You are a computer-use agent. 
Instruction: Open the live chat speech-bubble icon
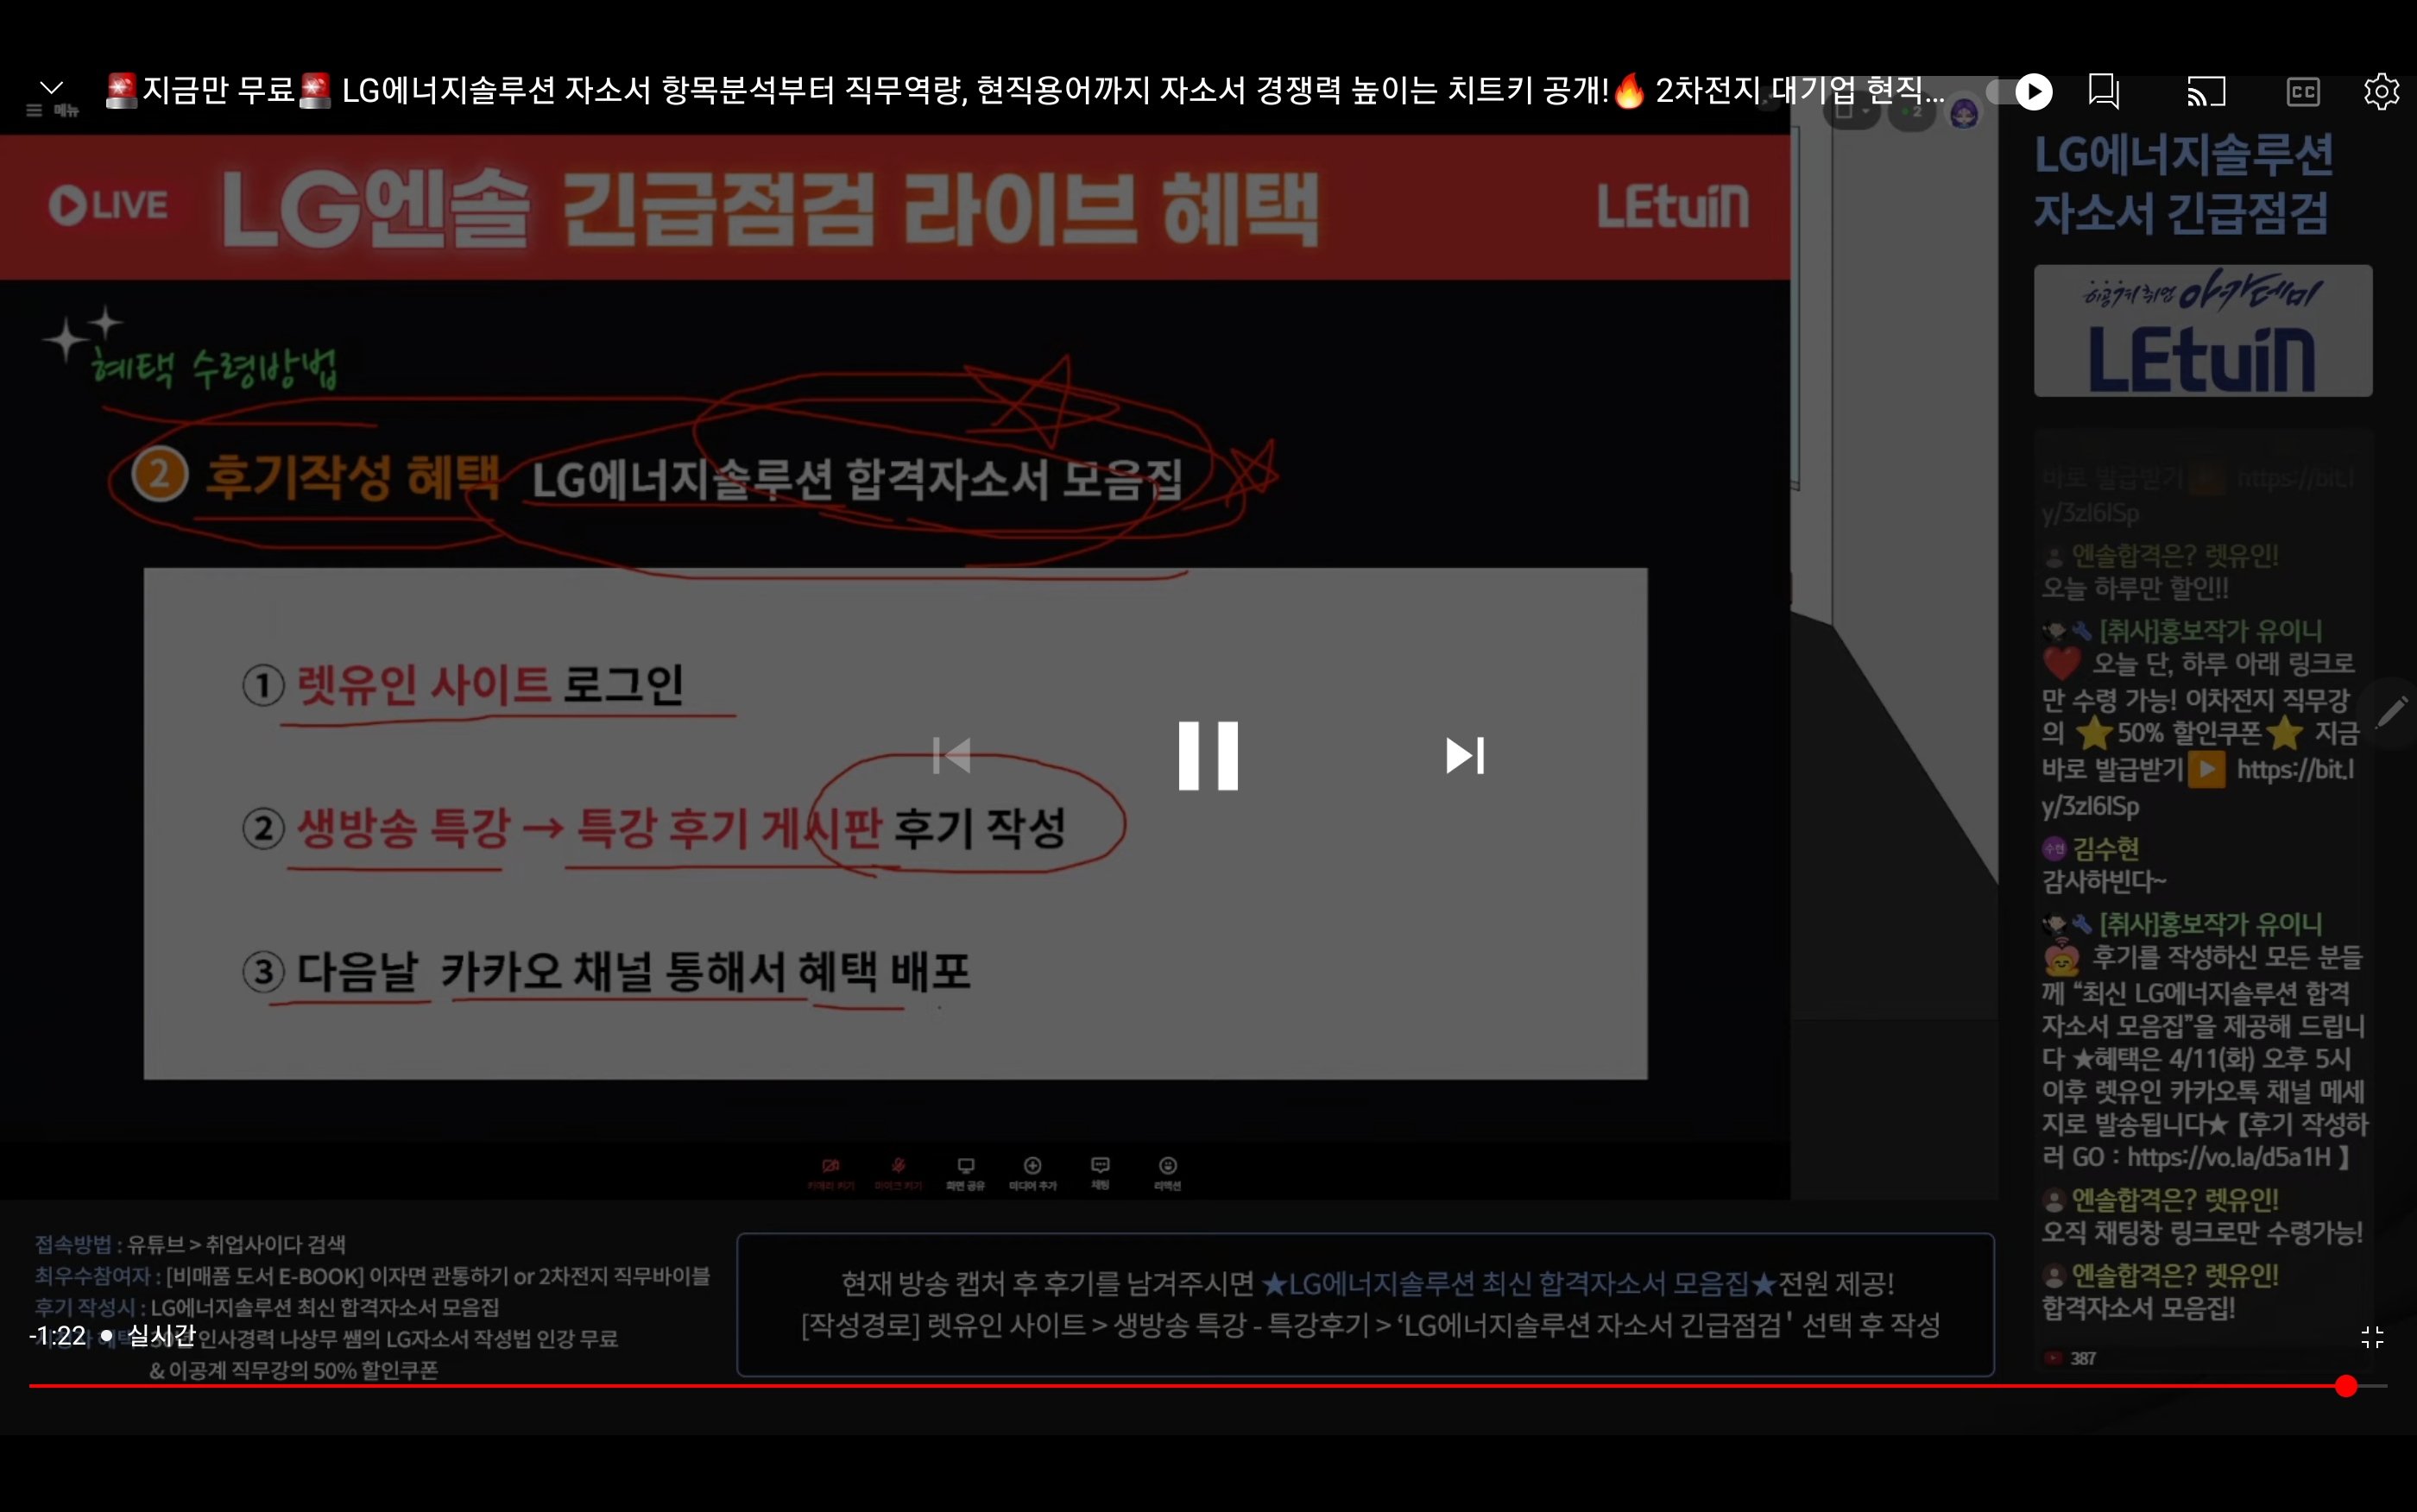tap(2104, 92)
